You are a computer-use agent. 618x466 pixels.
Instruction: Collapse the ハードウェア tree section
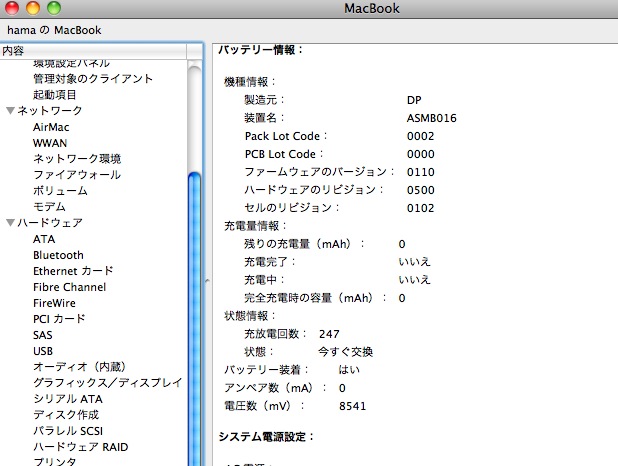coord(11,223)
